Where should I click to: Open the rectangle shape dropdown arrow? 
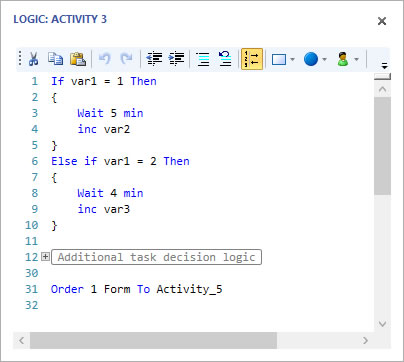292,59
